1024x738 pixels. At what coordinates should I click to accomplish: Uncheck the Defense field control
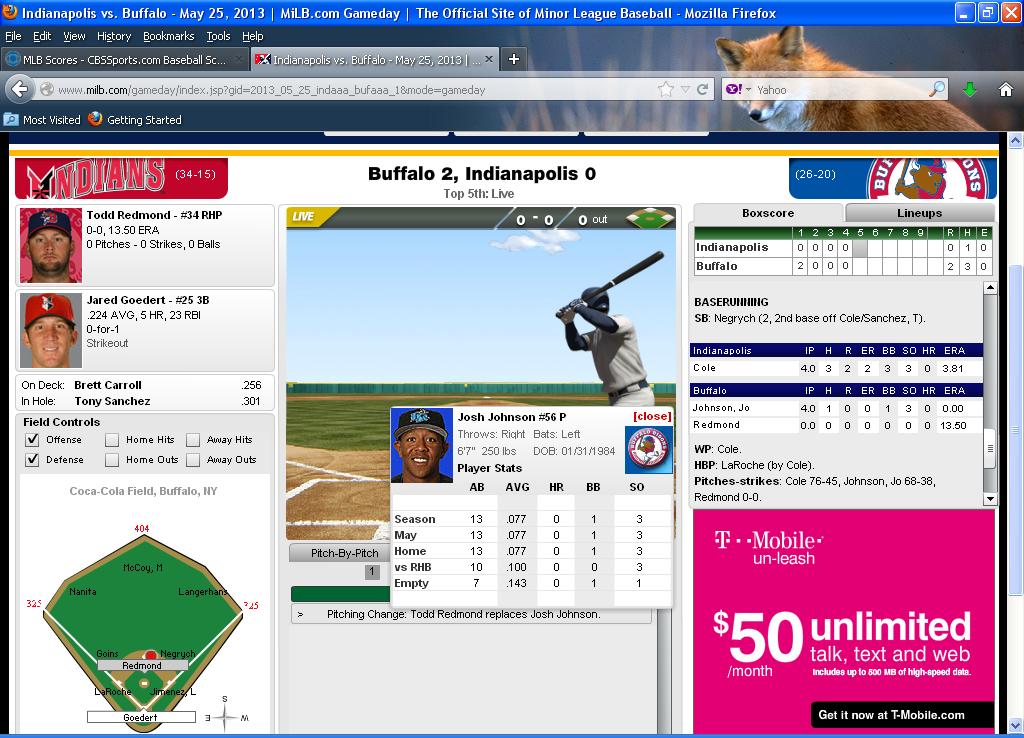point(32,459)
